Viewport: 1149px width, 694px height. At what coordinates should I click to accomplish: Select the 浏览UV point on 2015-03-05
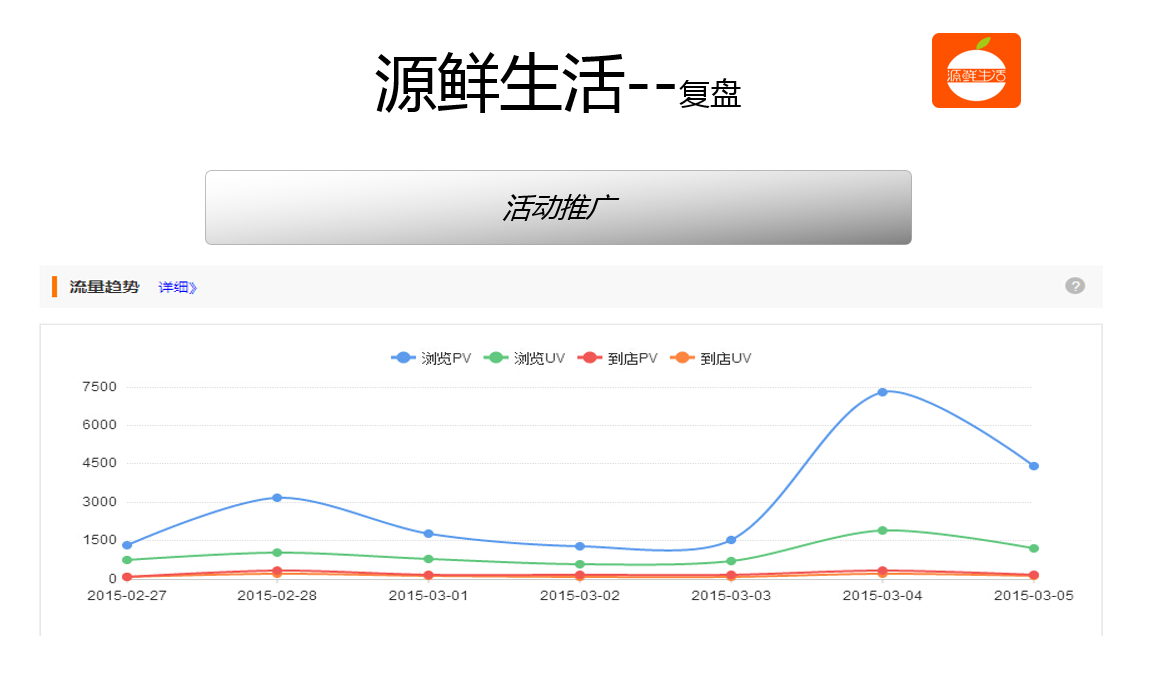[1033, 548]
